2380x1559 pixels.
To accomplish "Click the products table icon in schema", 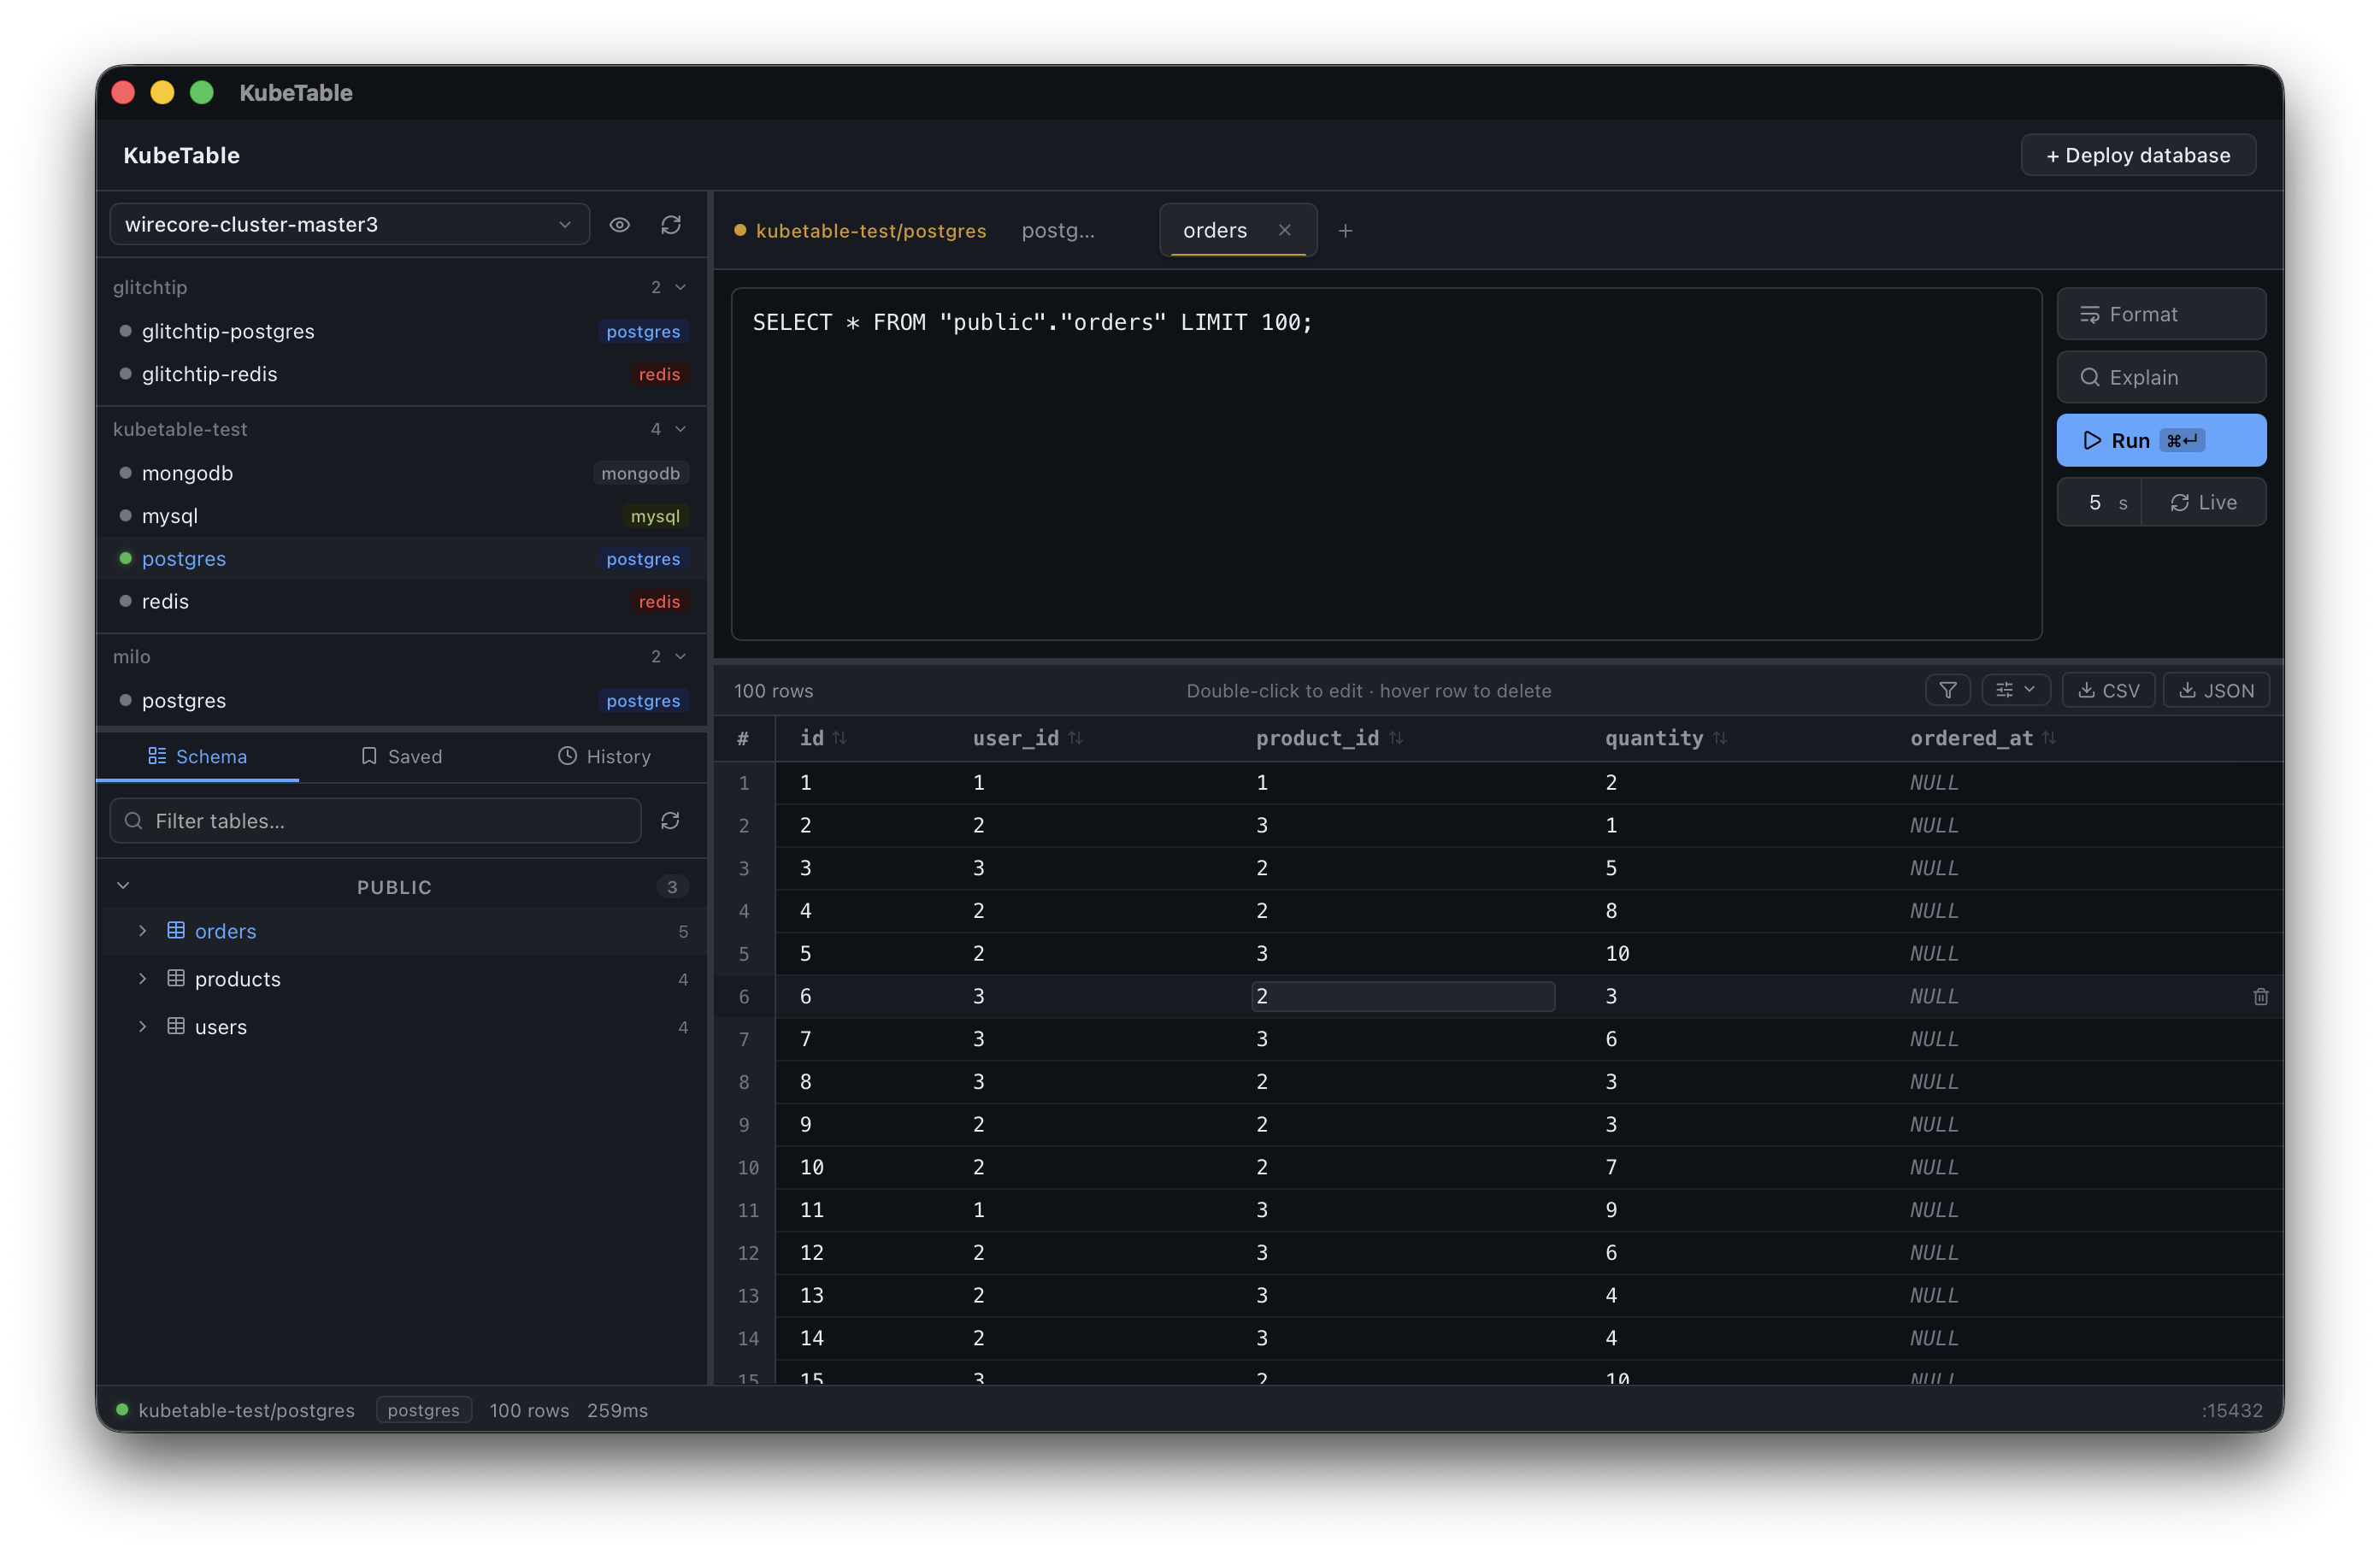I will 176,978.
